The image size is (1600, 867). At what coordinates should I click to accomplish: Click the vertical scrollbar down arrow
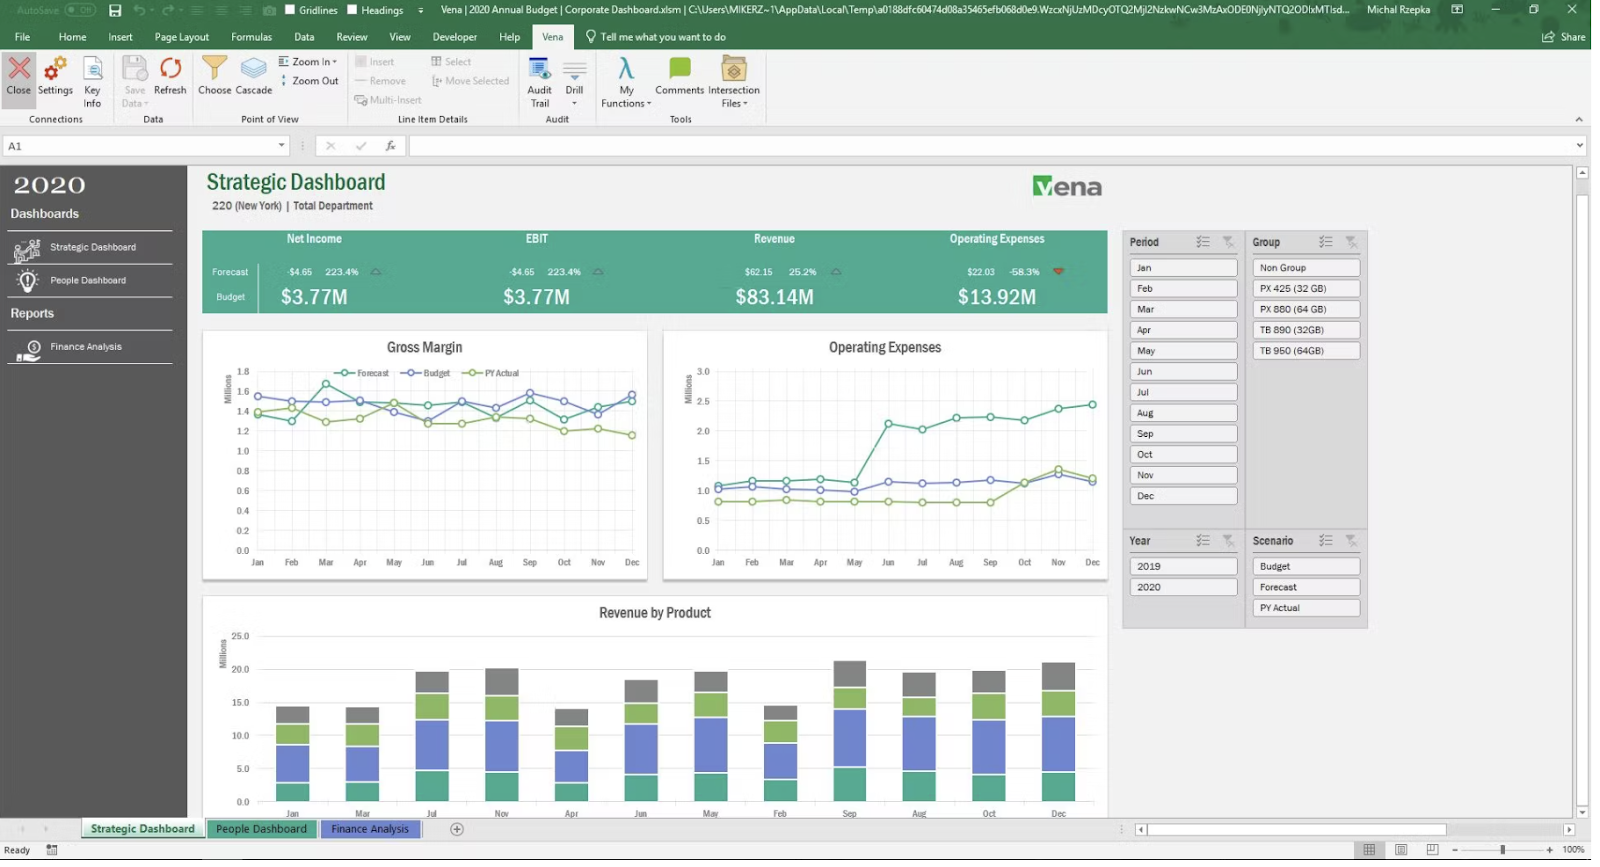click(x=1582, y=812)
